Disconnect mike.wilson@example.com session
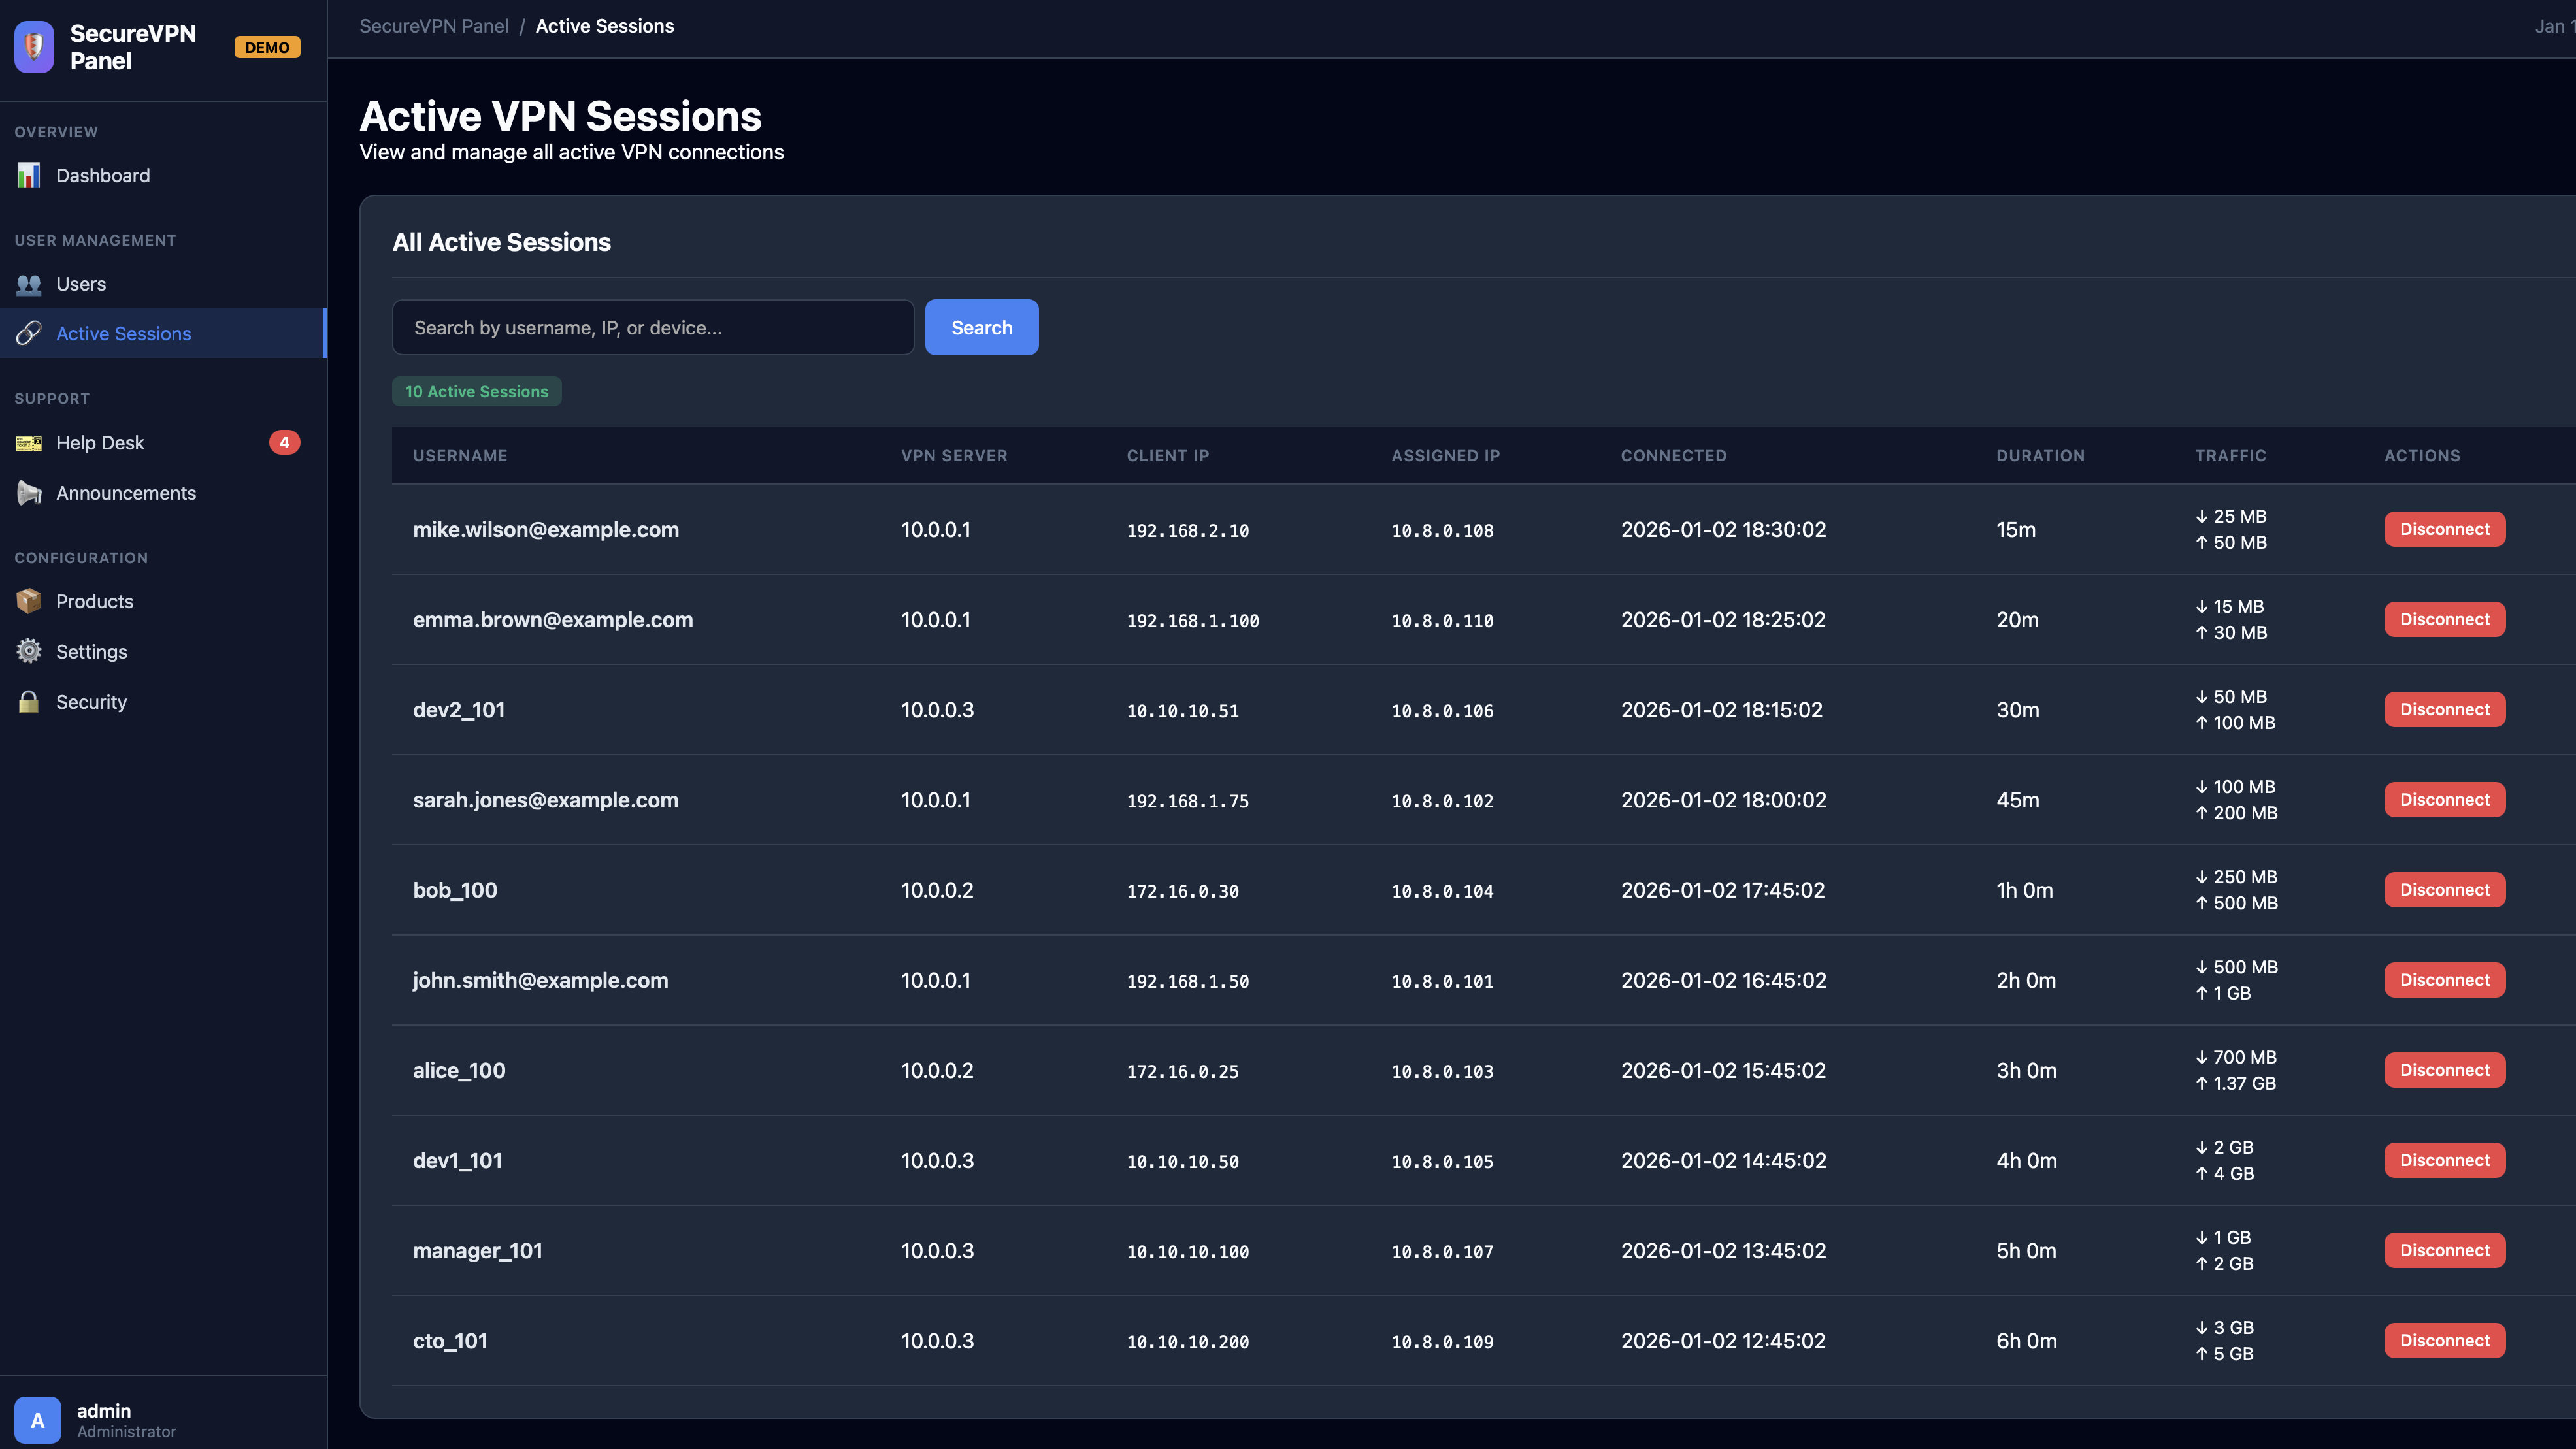This screenshot has height=1449, width=2576. point(2444,529)
